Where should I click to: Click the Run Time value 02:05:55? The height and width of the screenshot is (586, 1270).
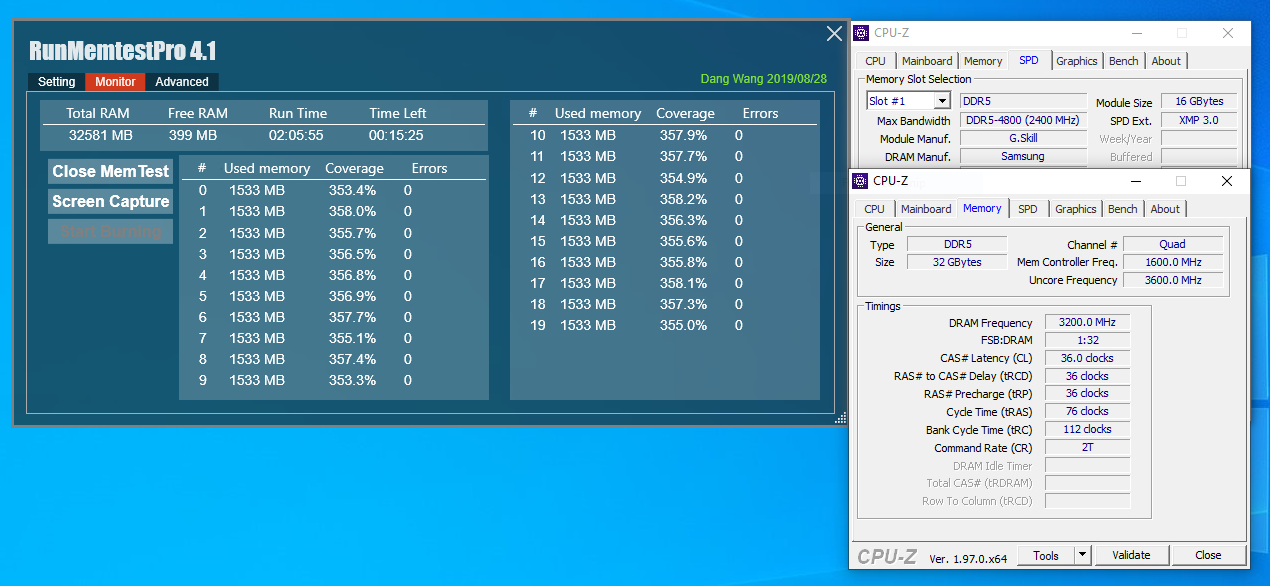[x=296, y=135]
